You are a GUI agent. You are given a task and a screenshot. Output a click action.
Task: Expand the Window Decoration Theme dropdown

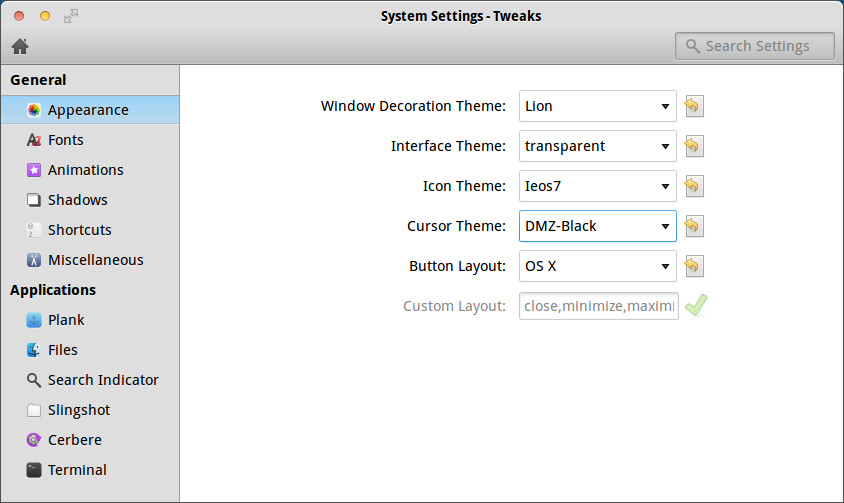coord(597,106)
